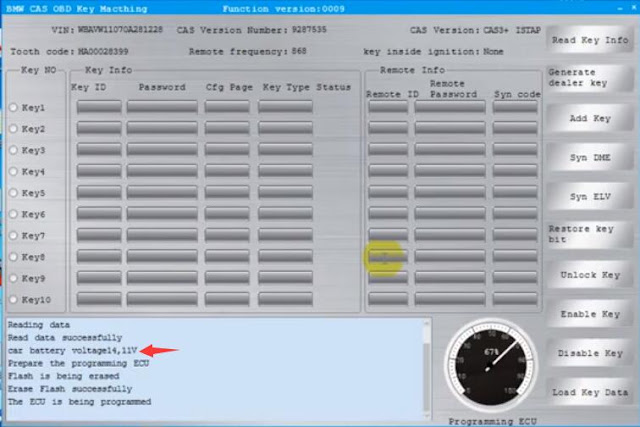Select the Key4 radio button
The height and width of the screenshot is (427, 640).
pos(13,171)
